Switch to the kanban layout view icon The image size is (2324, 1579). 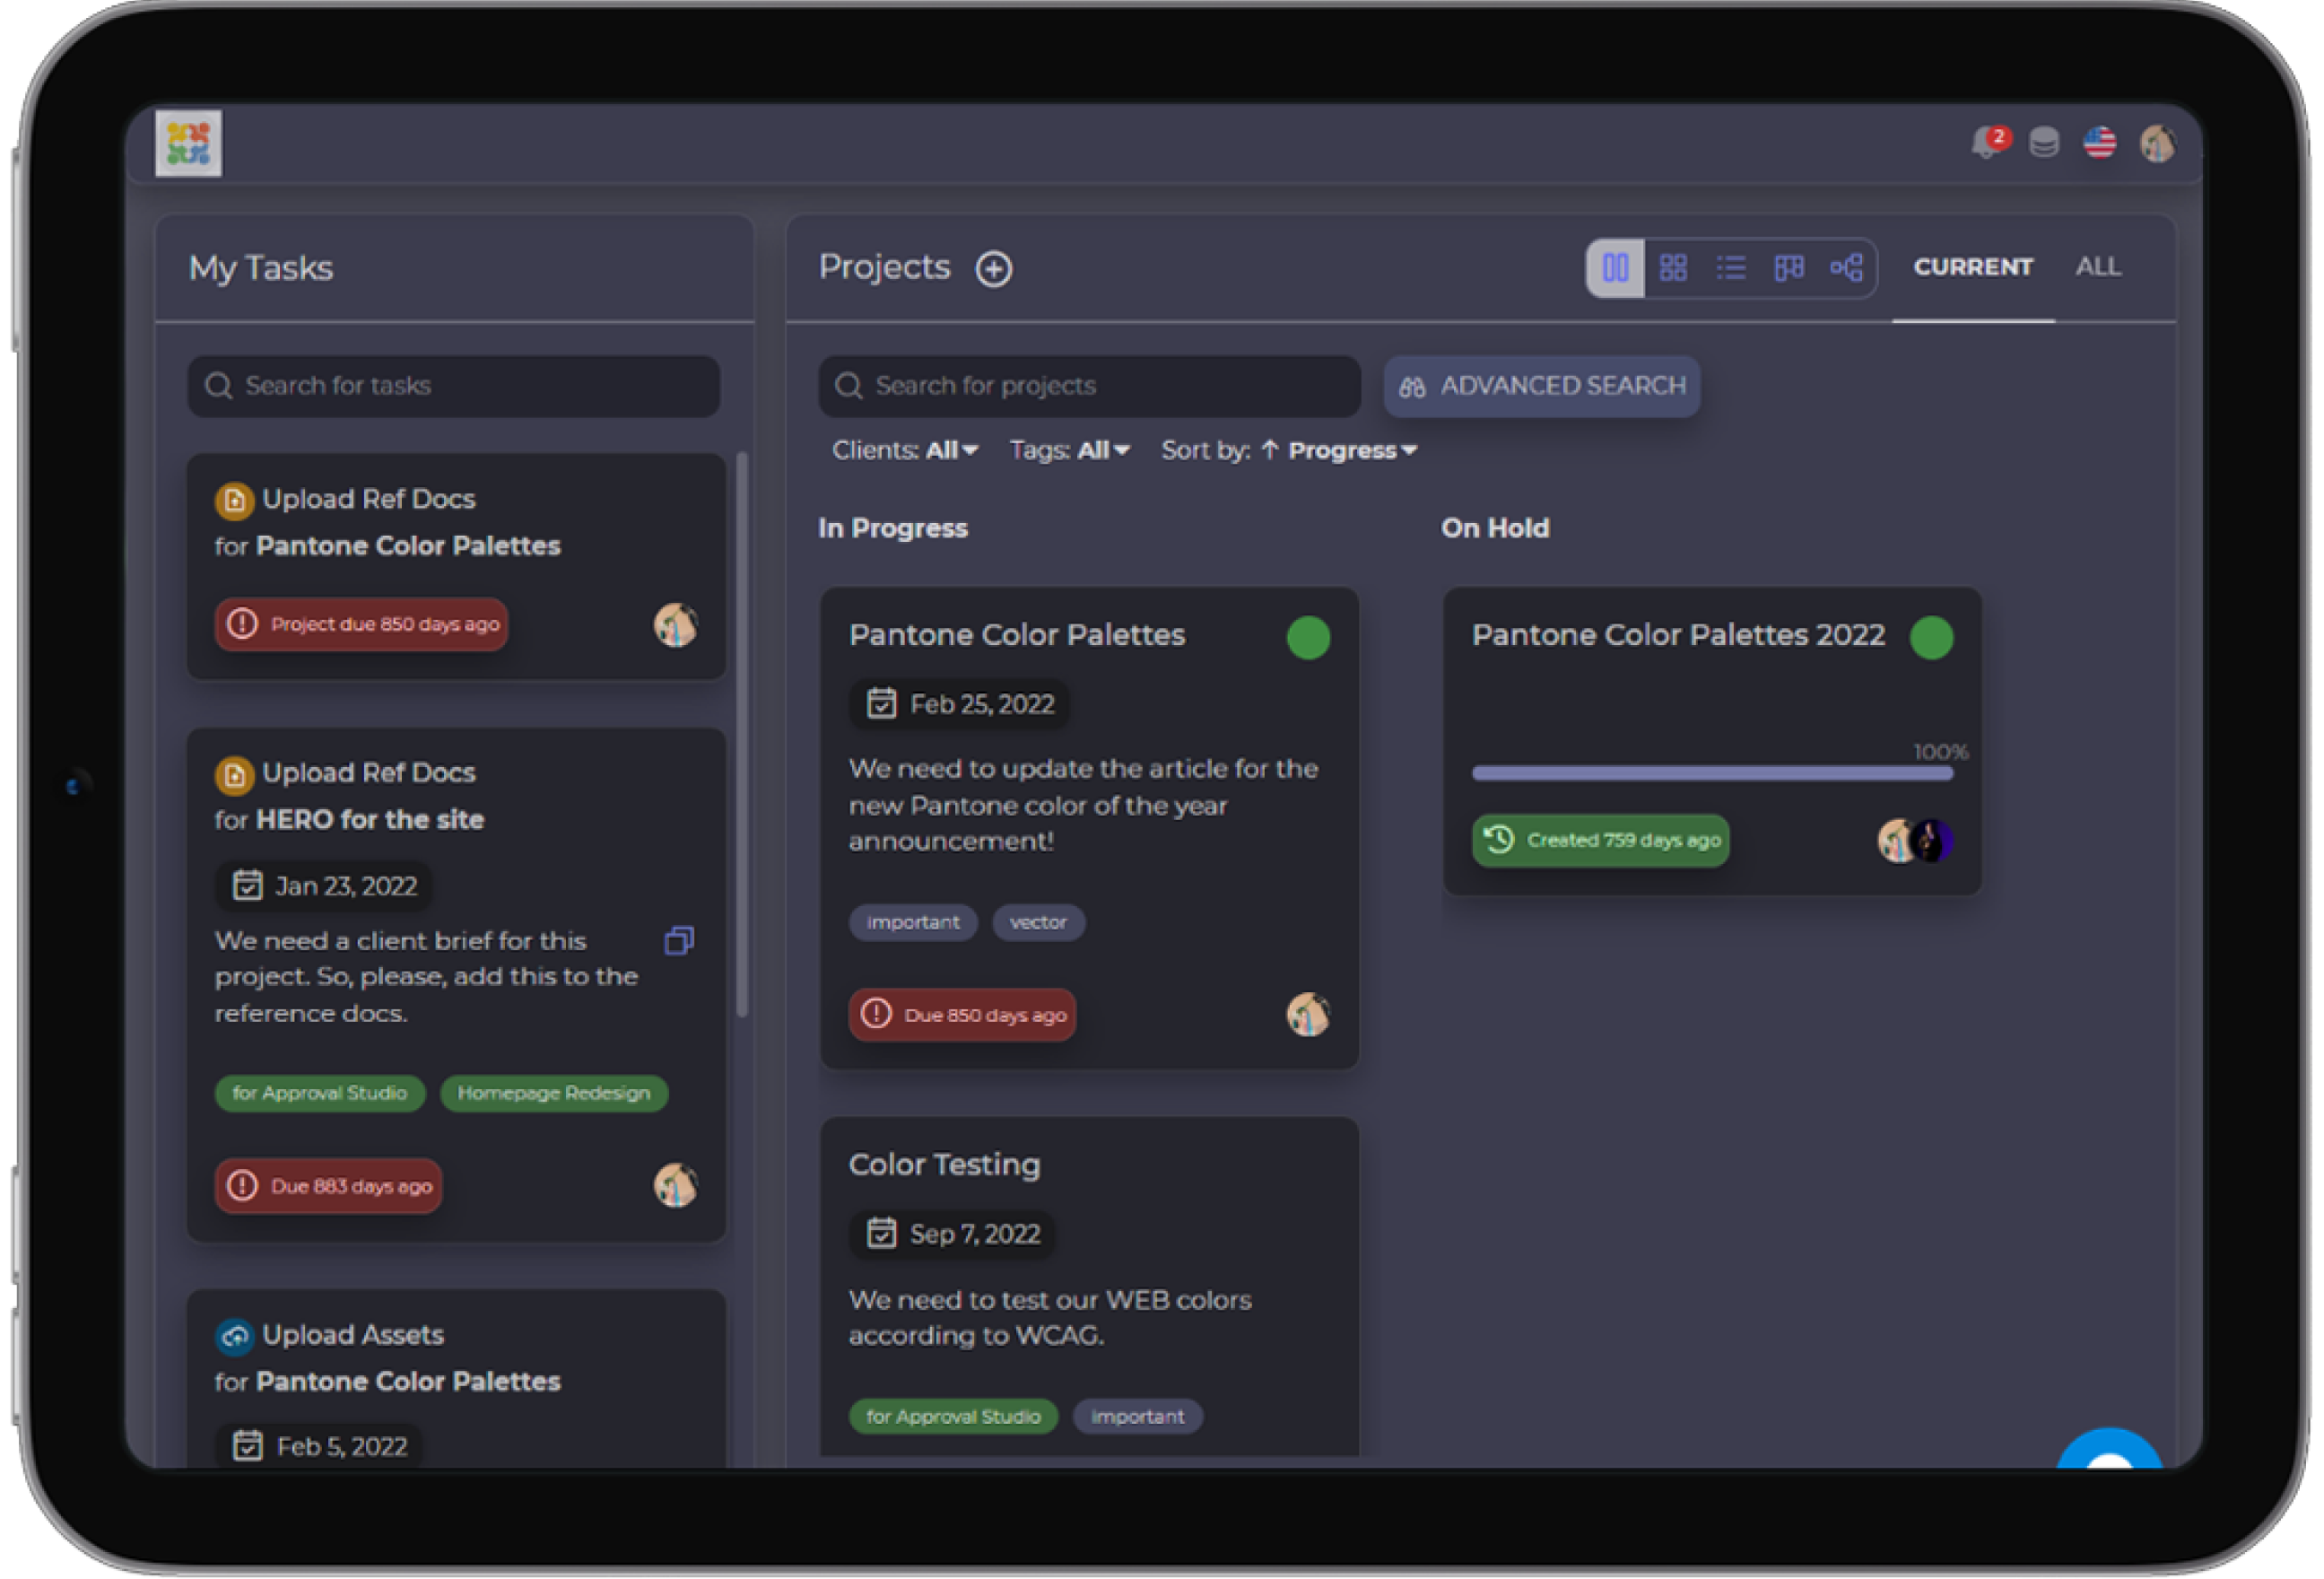(1789, 268)
